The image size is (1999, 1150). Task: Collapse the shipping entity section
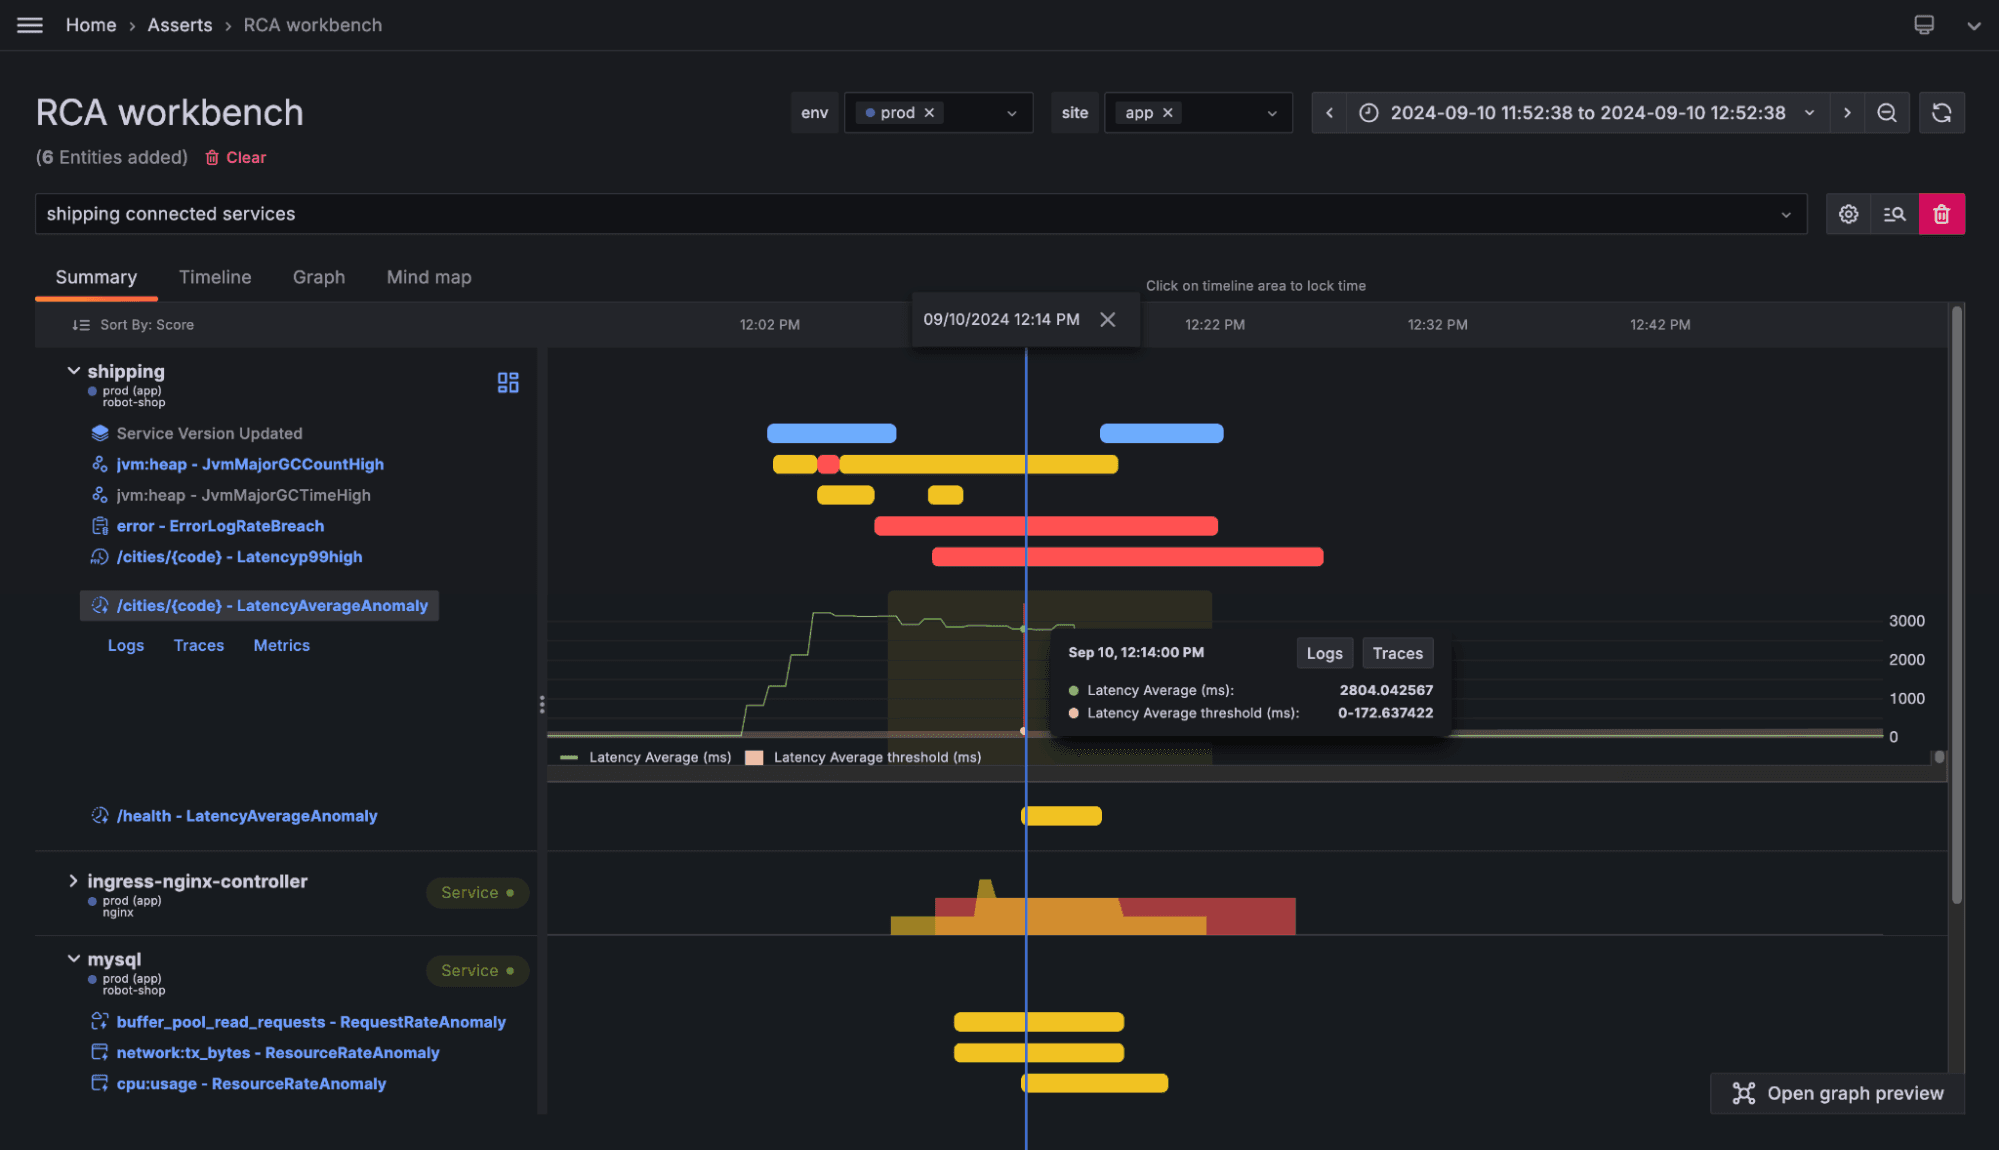(x=72, y=369)
